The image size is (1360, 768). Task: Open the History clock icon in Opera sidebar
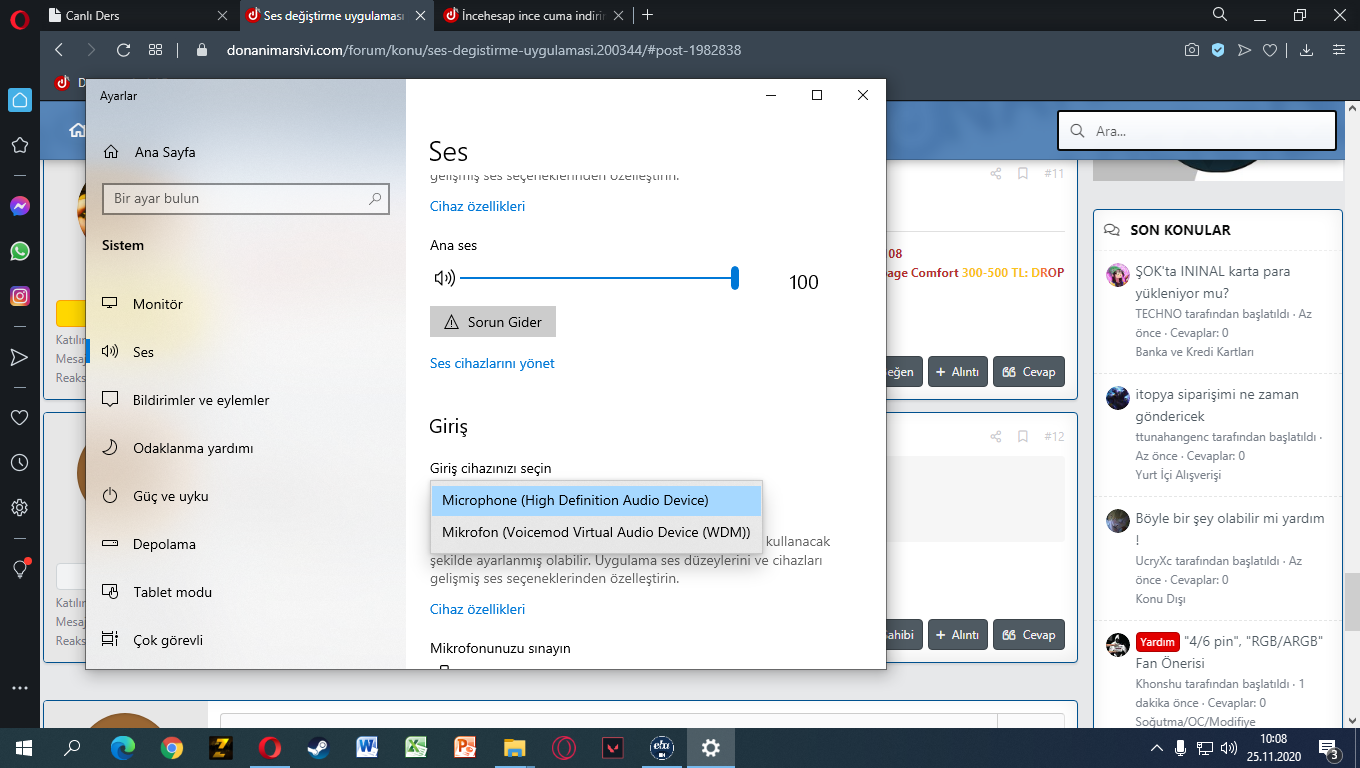[x=19, y=463]
